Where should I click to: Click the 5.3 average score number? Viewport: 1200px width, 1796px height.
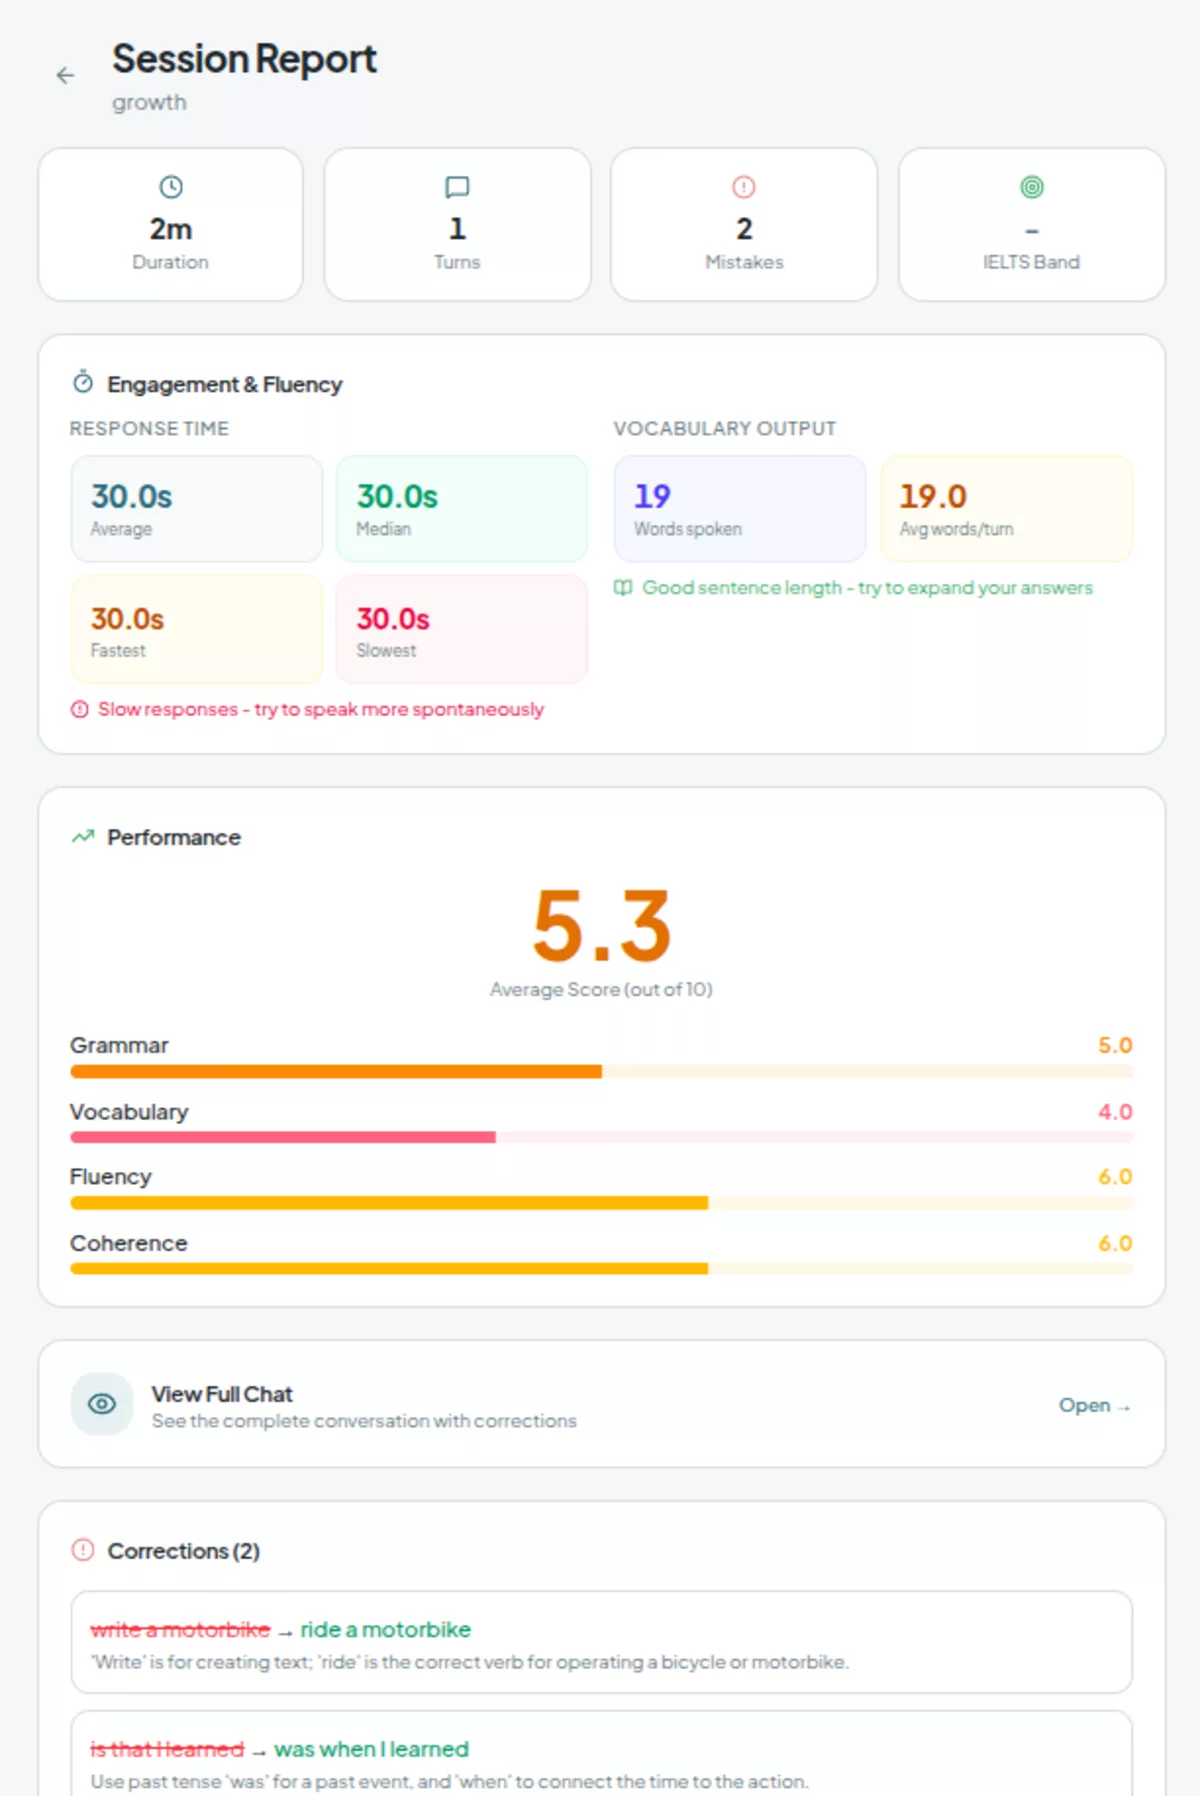tap(601, 926)
